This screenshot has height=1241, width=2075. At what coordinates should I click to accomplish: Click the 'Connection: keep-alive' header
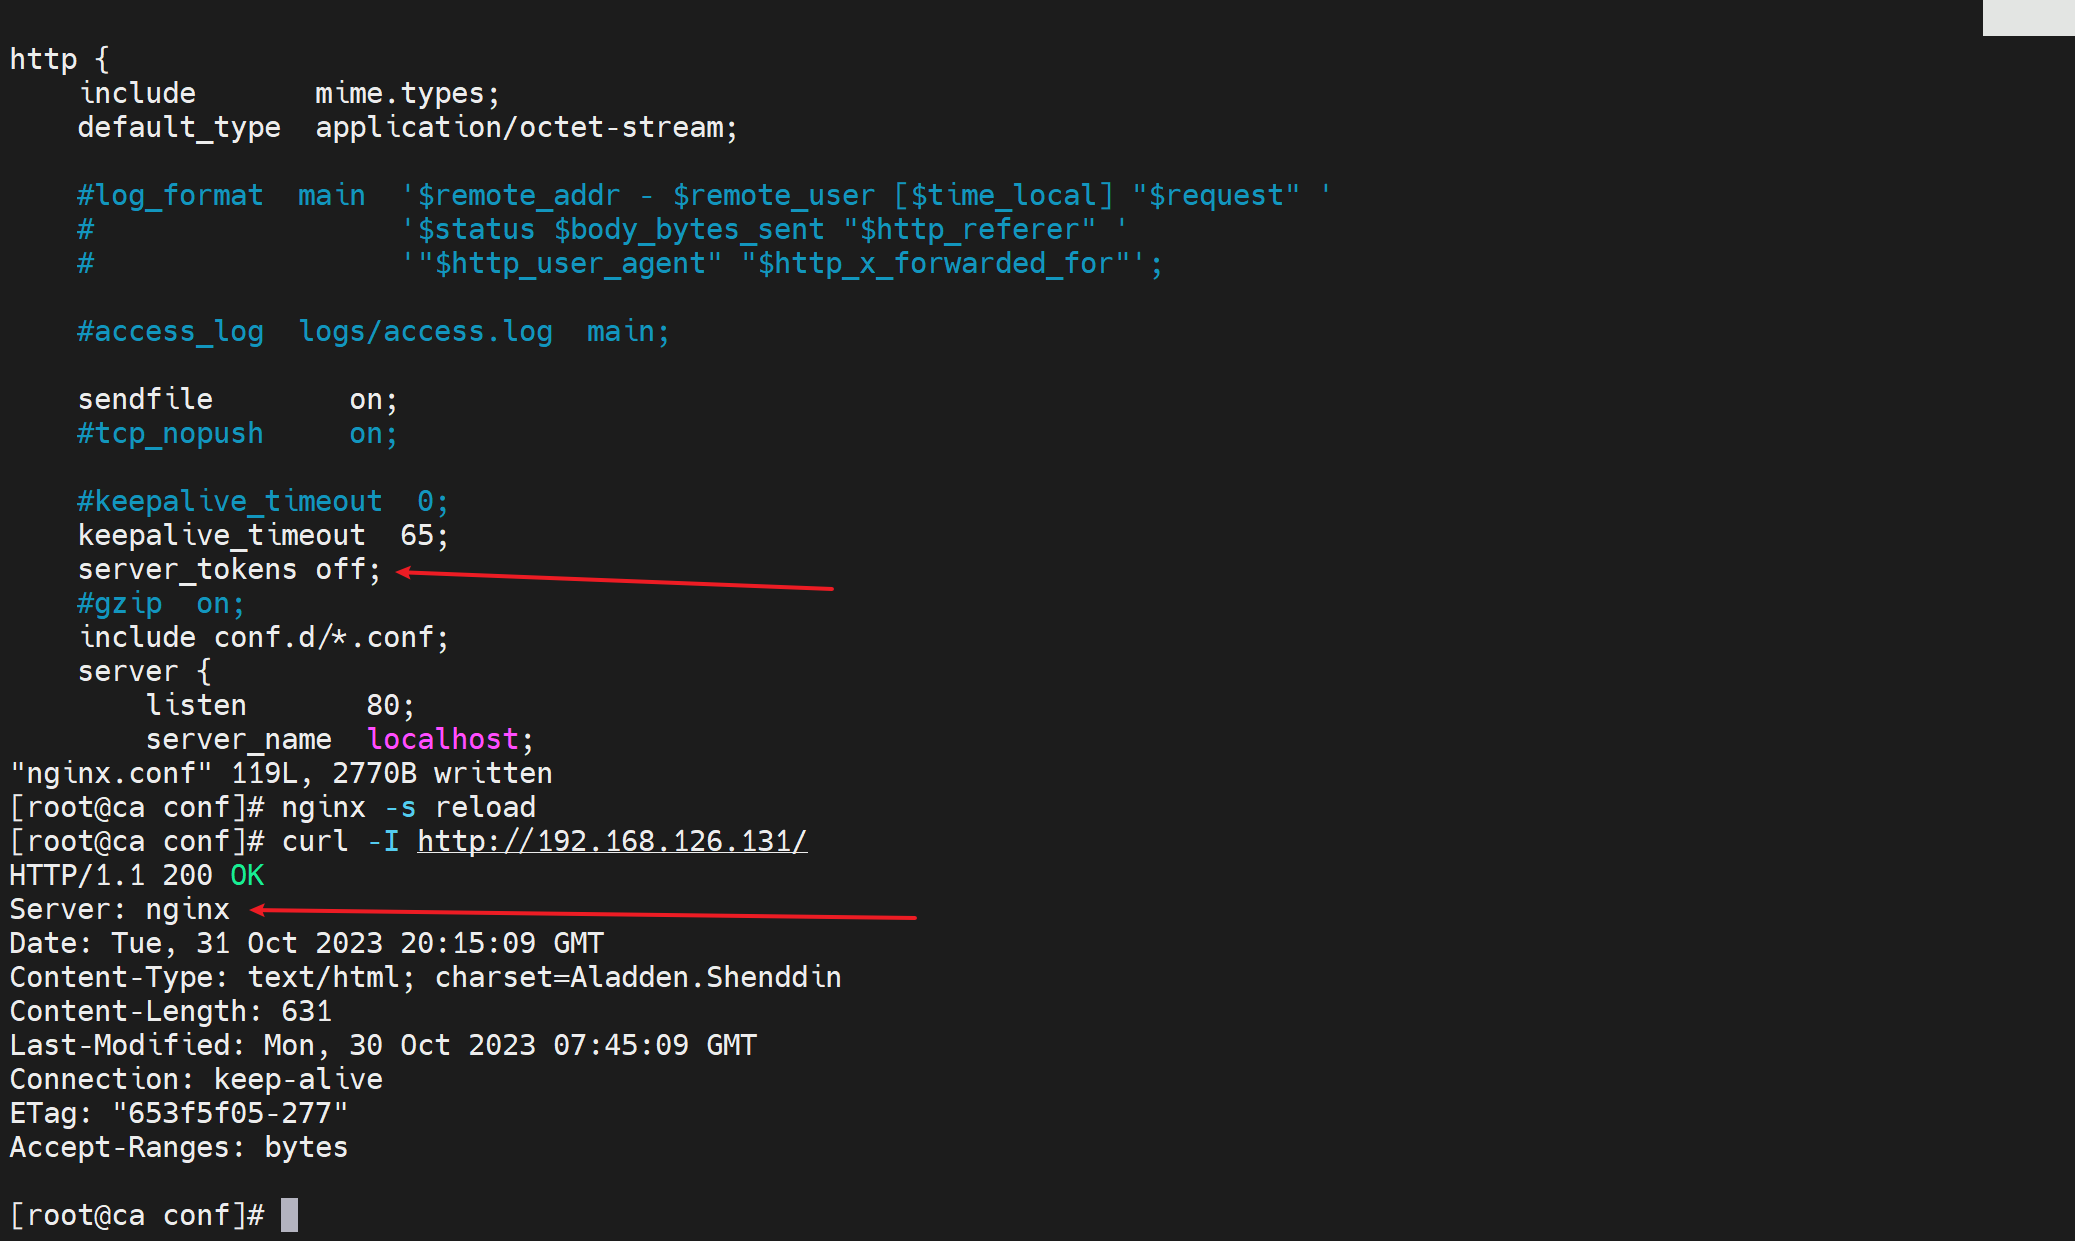click(196, 1079)
